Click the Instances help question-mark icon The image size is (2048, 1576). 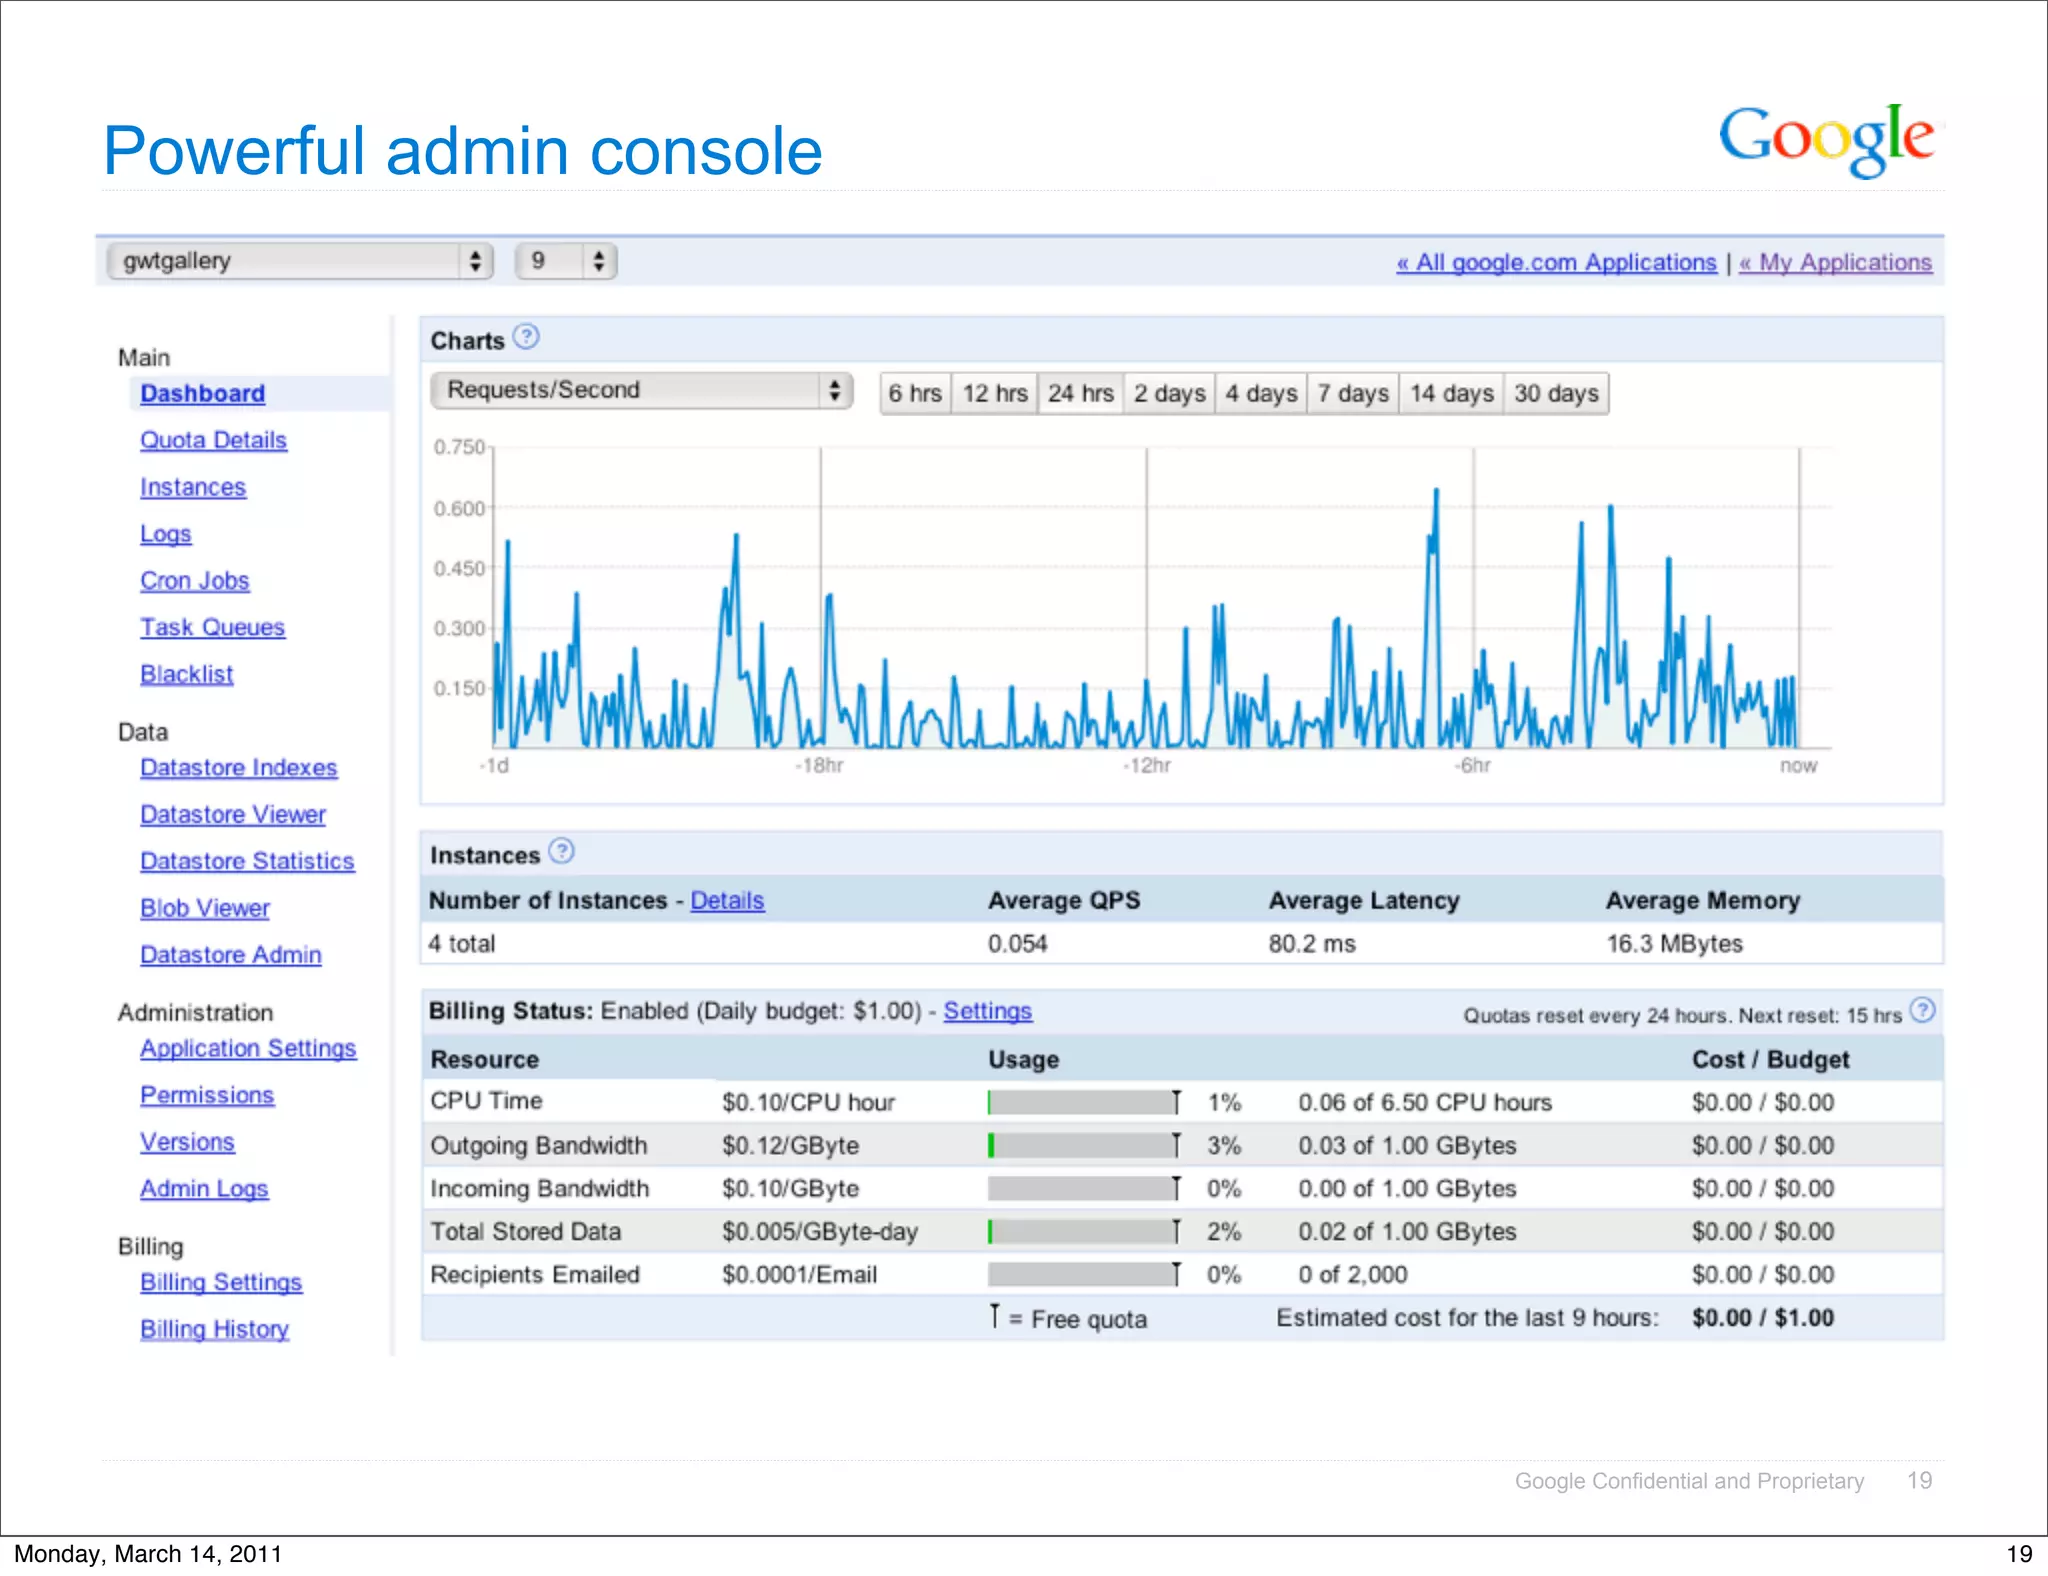[x=562, y=851]
